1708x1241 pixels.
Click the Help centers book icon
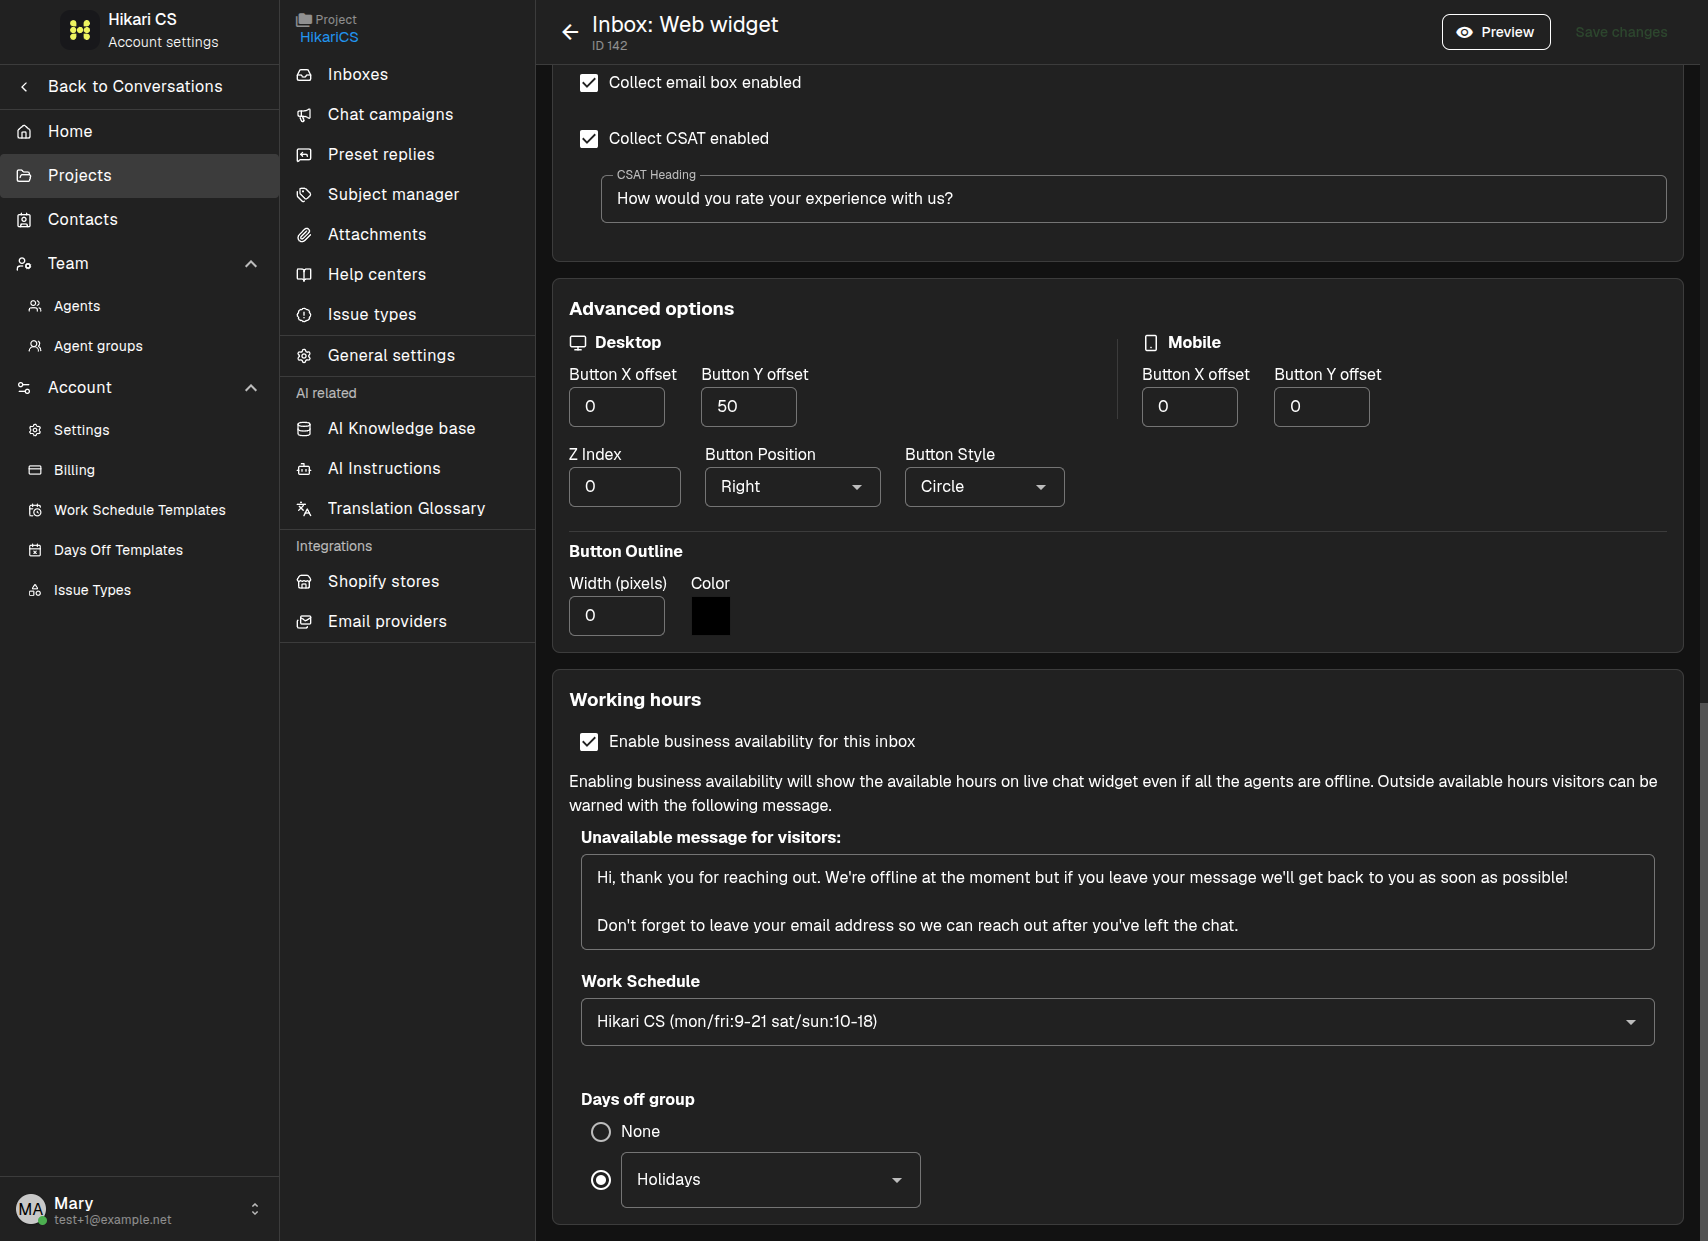304,275
